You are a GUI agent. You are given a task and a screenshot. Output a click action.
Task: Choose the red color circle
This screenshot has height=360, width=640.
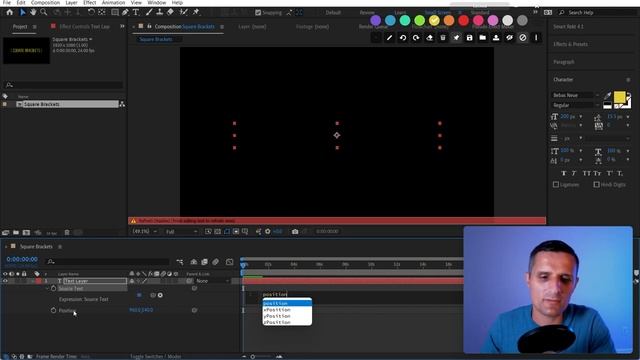click(x=464, y=20)
